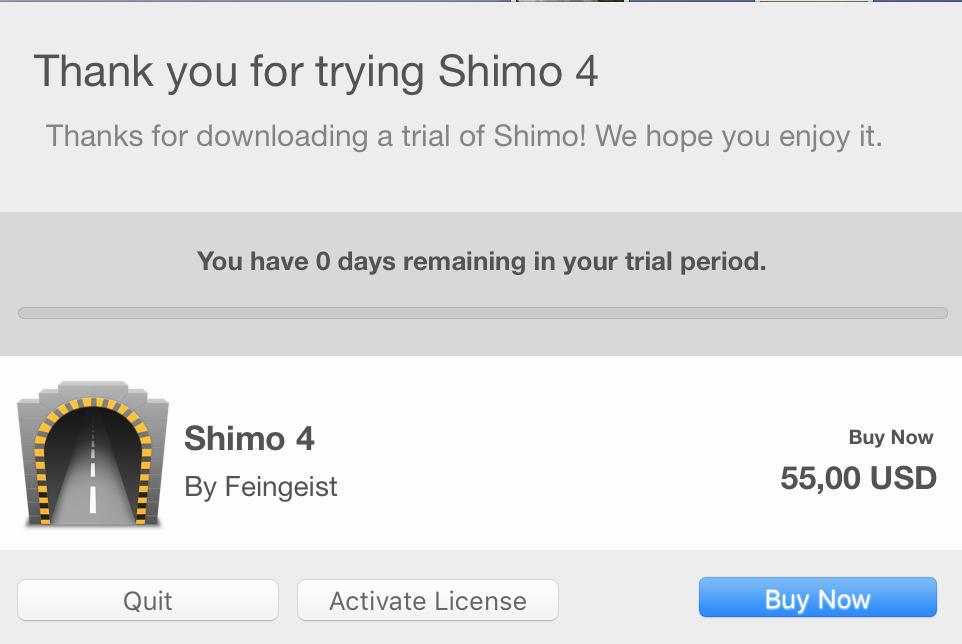
Task: Select the Shimo 4 product name
Action: [x=249, y=438]
